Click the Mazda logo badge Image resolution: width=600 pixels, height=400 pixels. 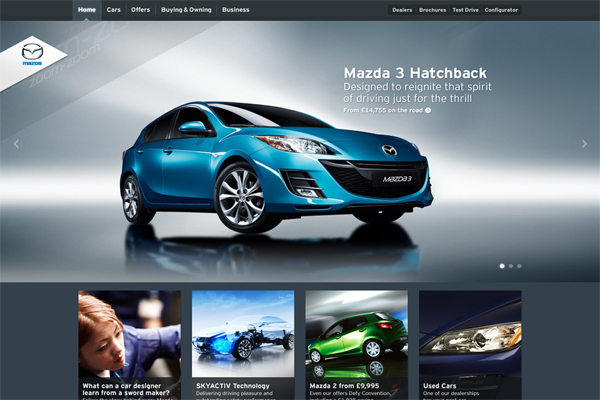(x=33, y=55)
